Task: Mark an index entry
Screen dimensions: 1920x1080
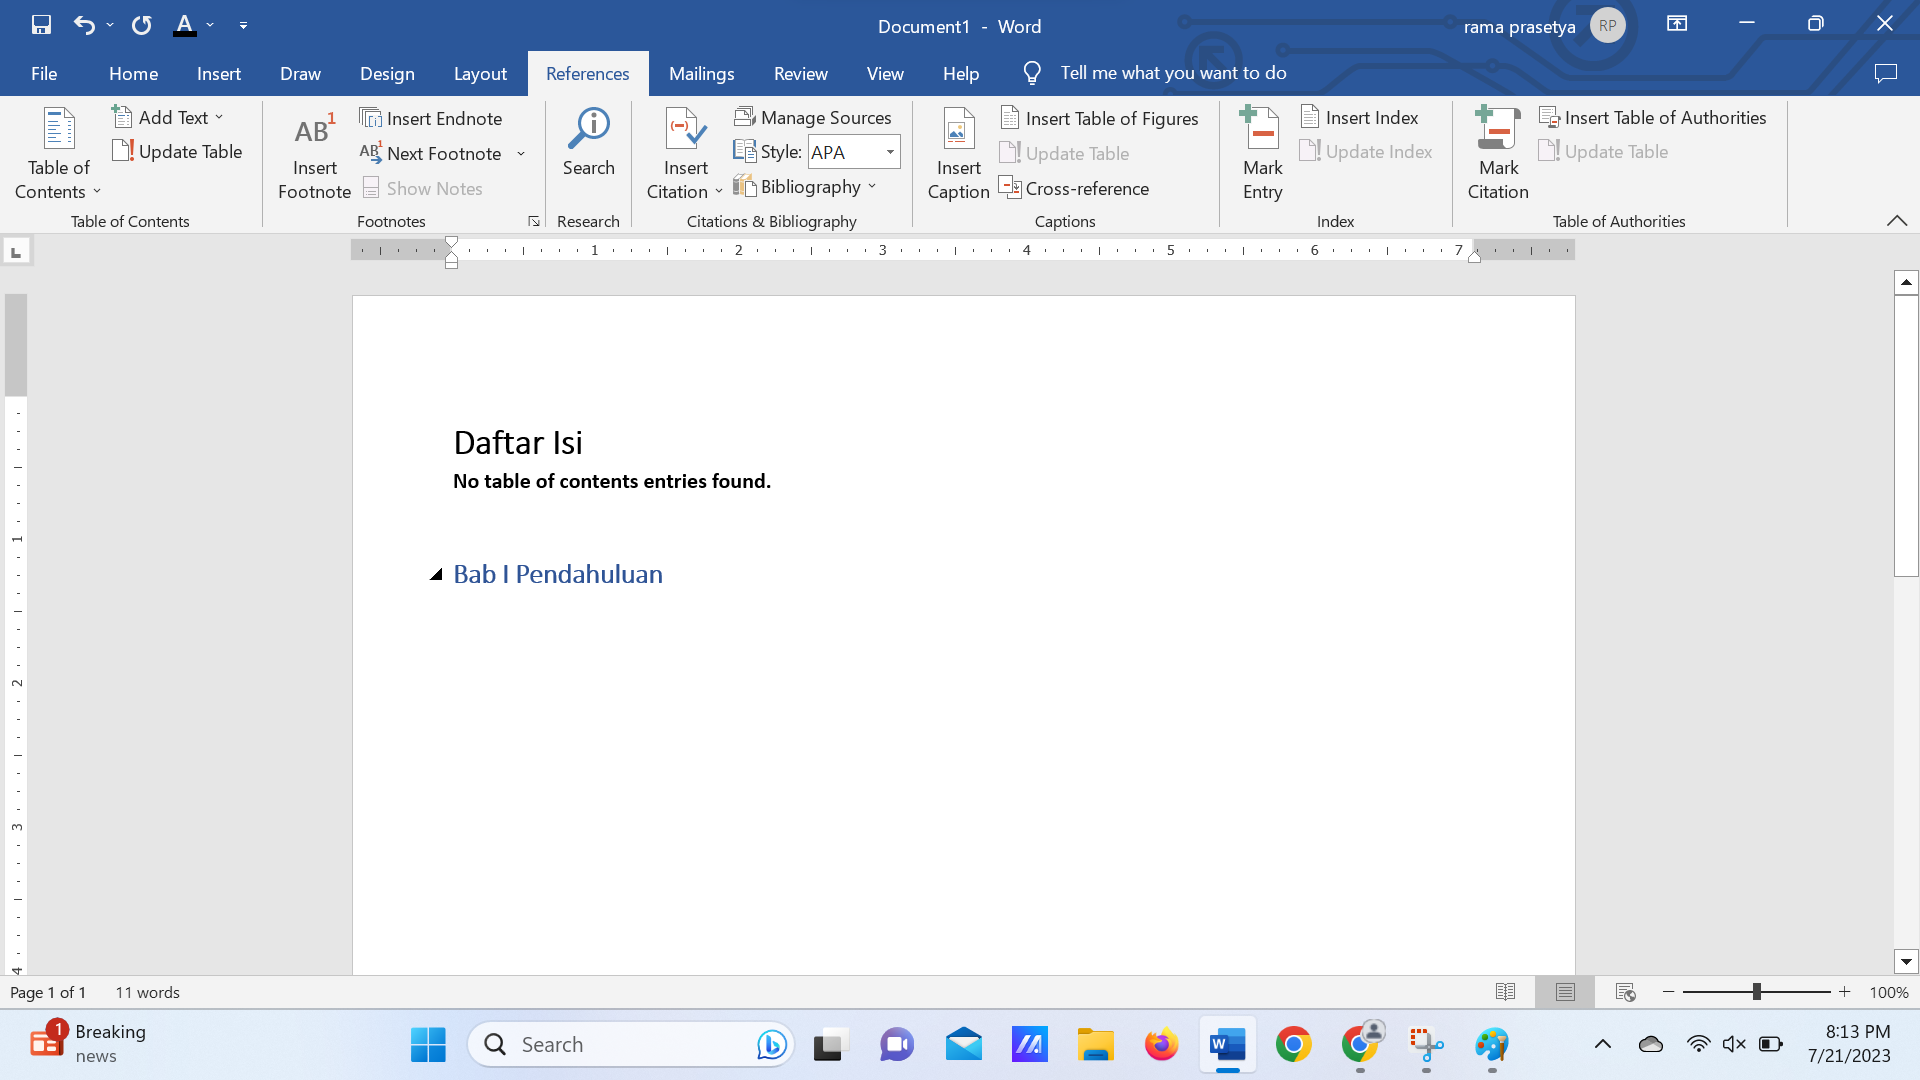Action: 1262,153
